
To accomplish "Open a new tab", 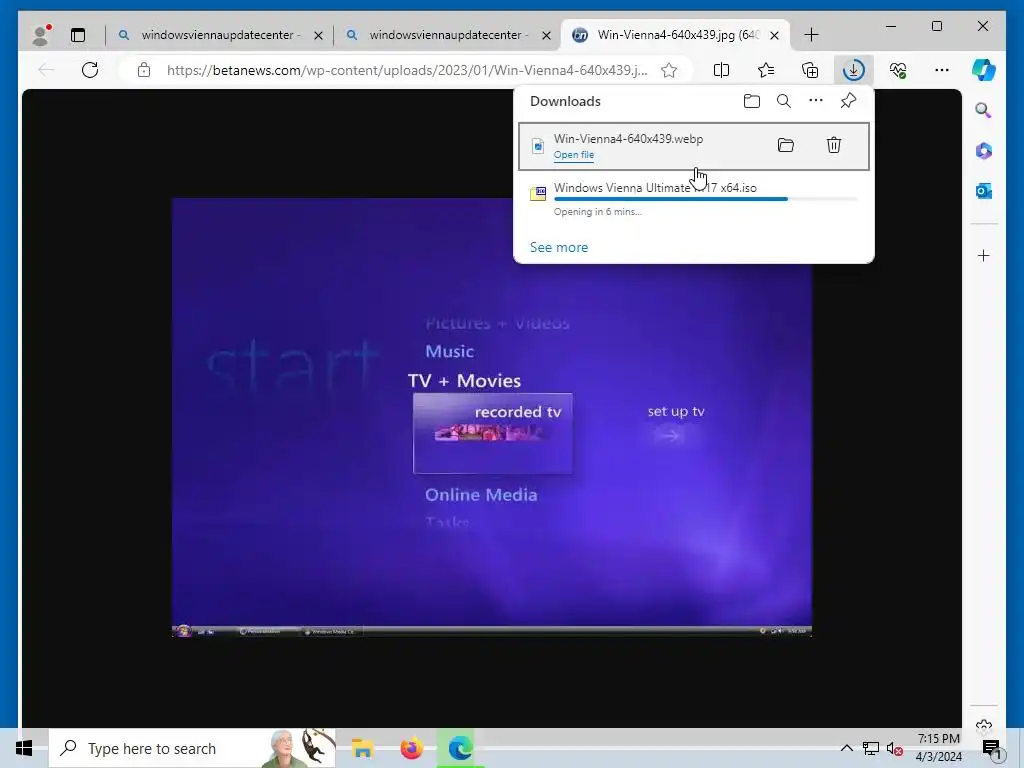I will pos(811,35).
